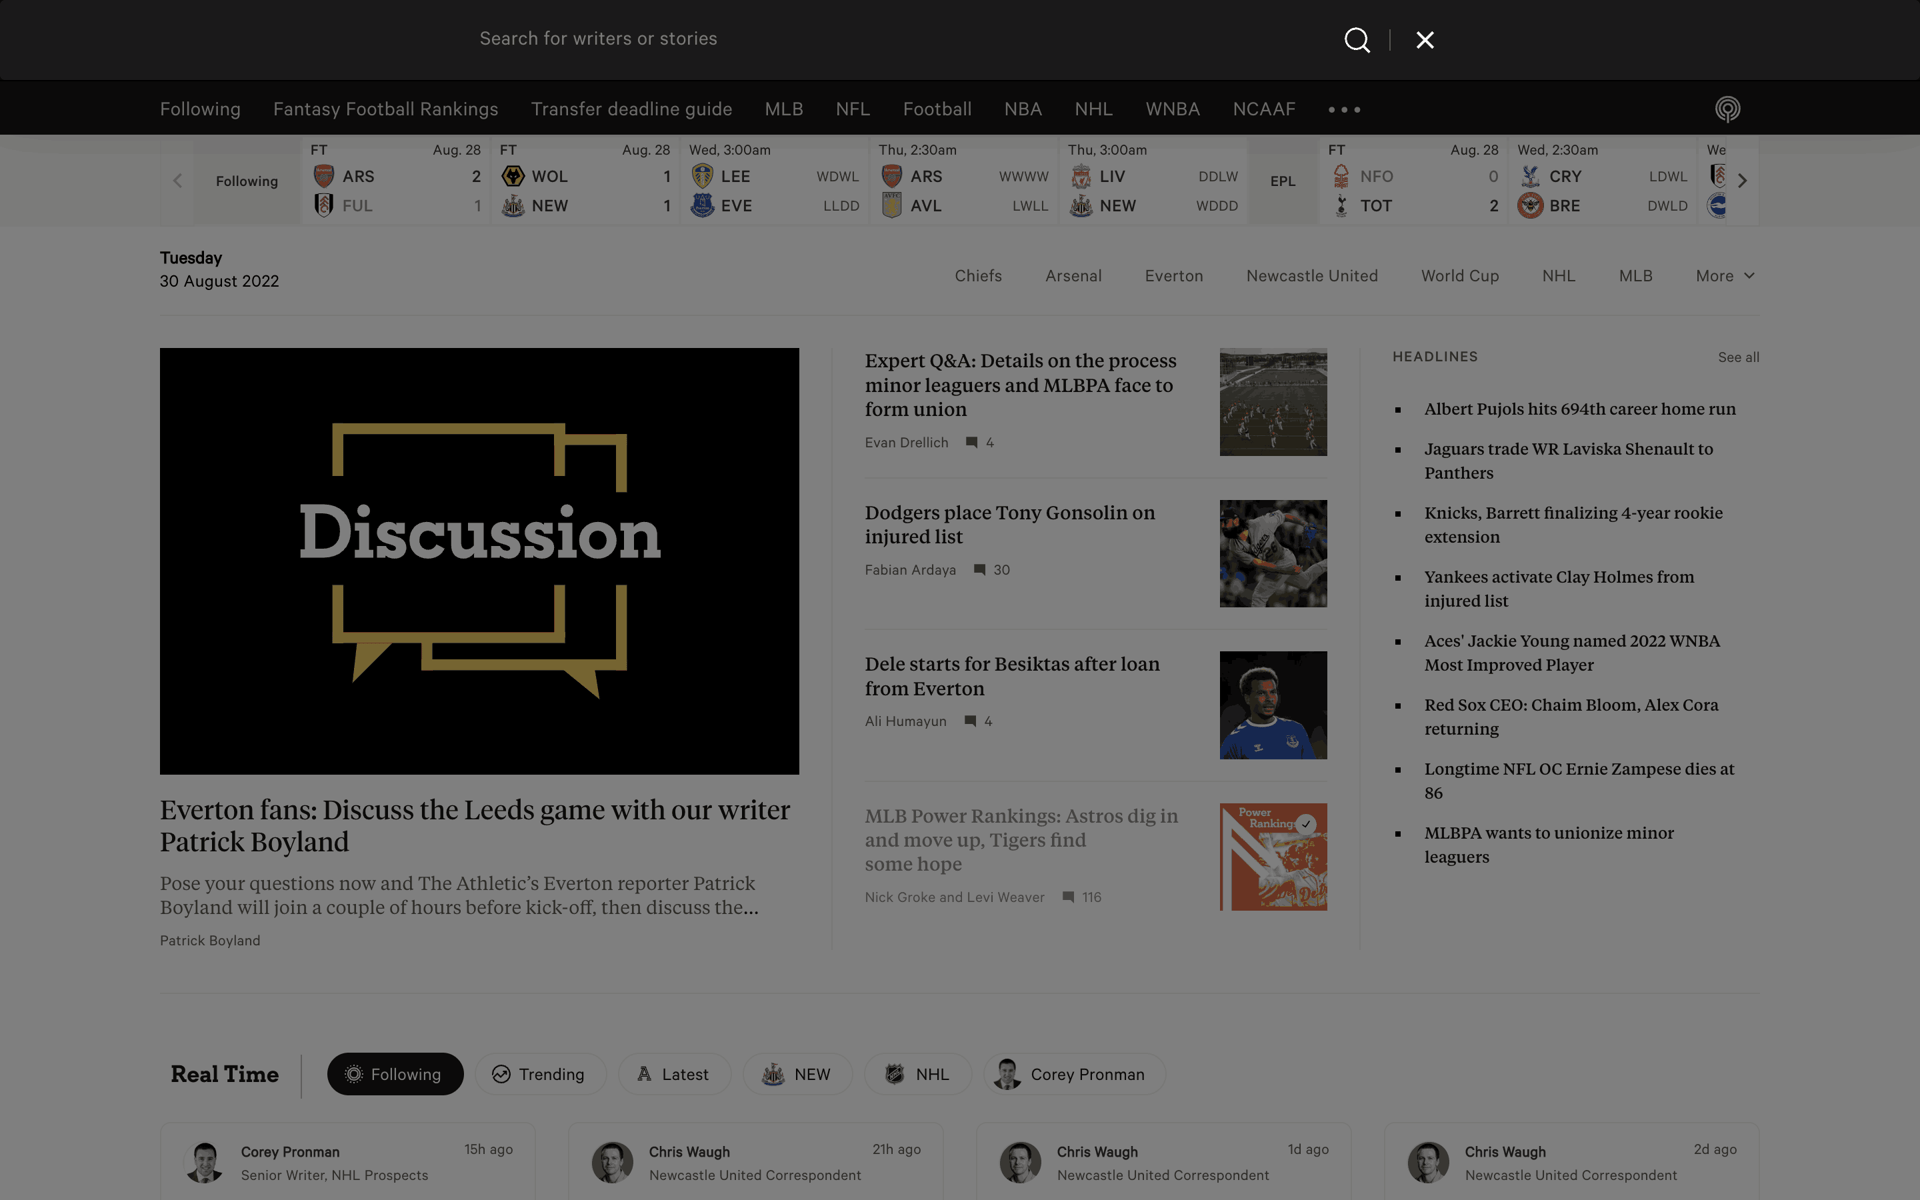Open the Following nav item
1920x1200 pixels.
coord(200,109)
